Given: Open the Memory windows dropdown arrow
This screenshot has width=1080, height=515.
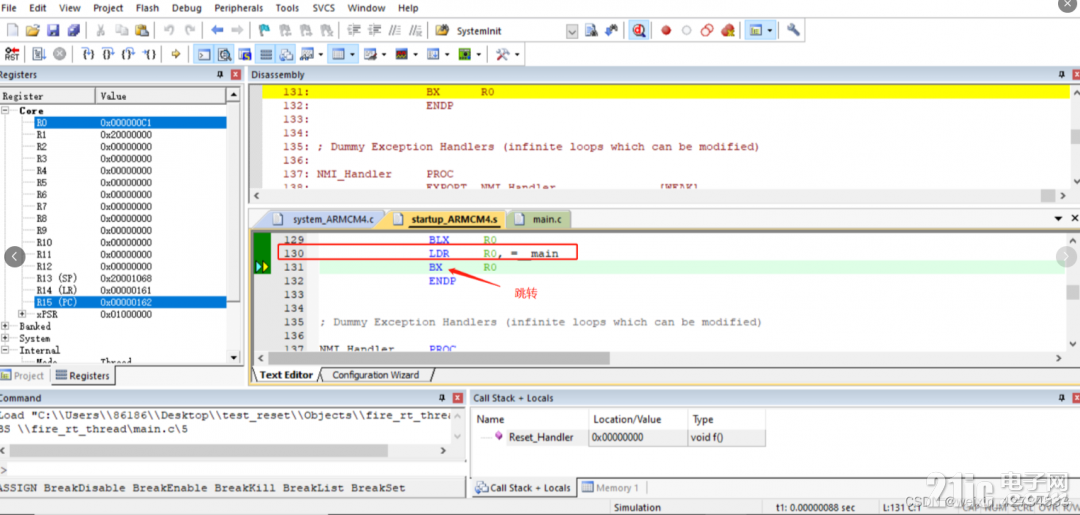Looking at the screenshot, I should click(352, 54).
